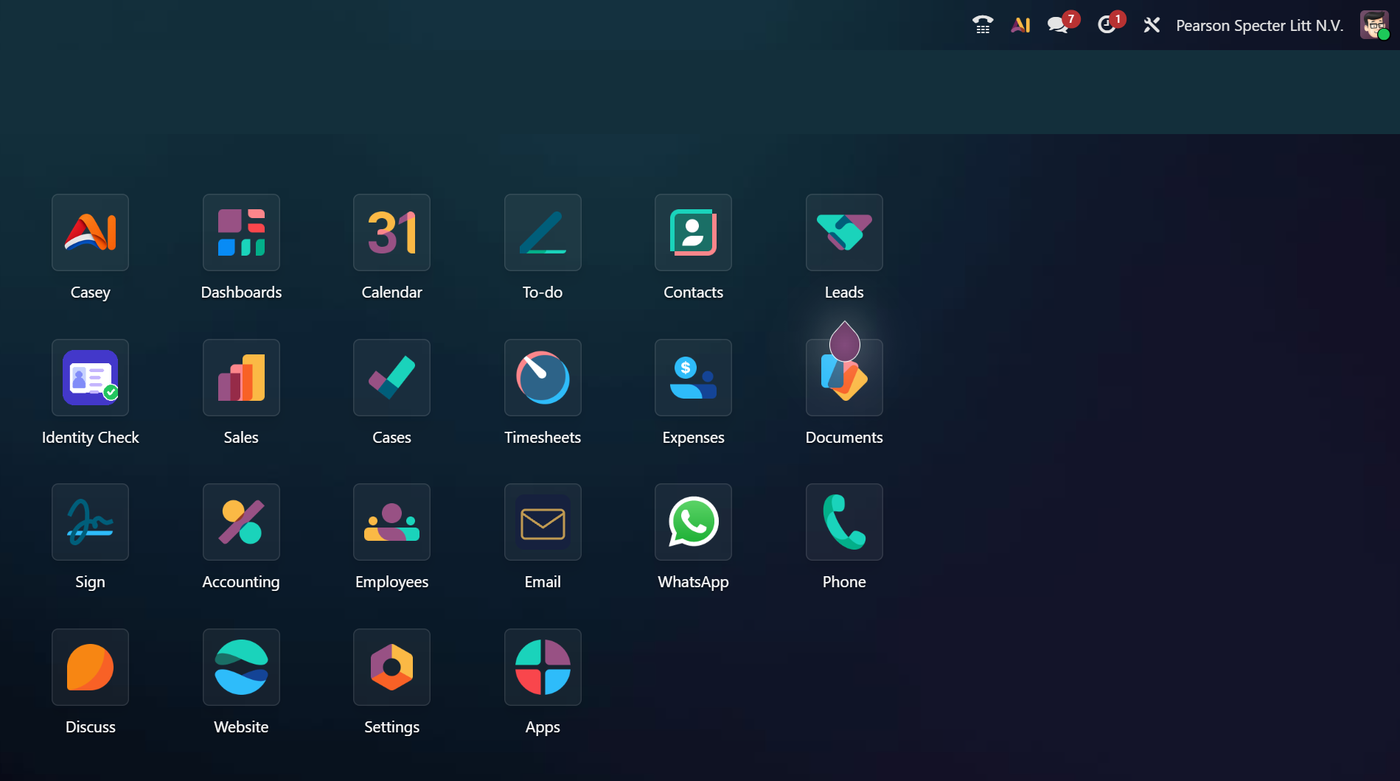Image resolution: width=1400 pixels, height=781 pixels.
Task: Launch the Sign app
Action: [90, 522]
